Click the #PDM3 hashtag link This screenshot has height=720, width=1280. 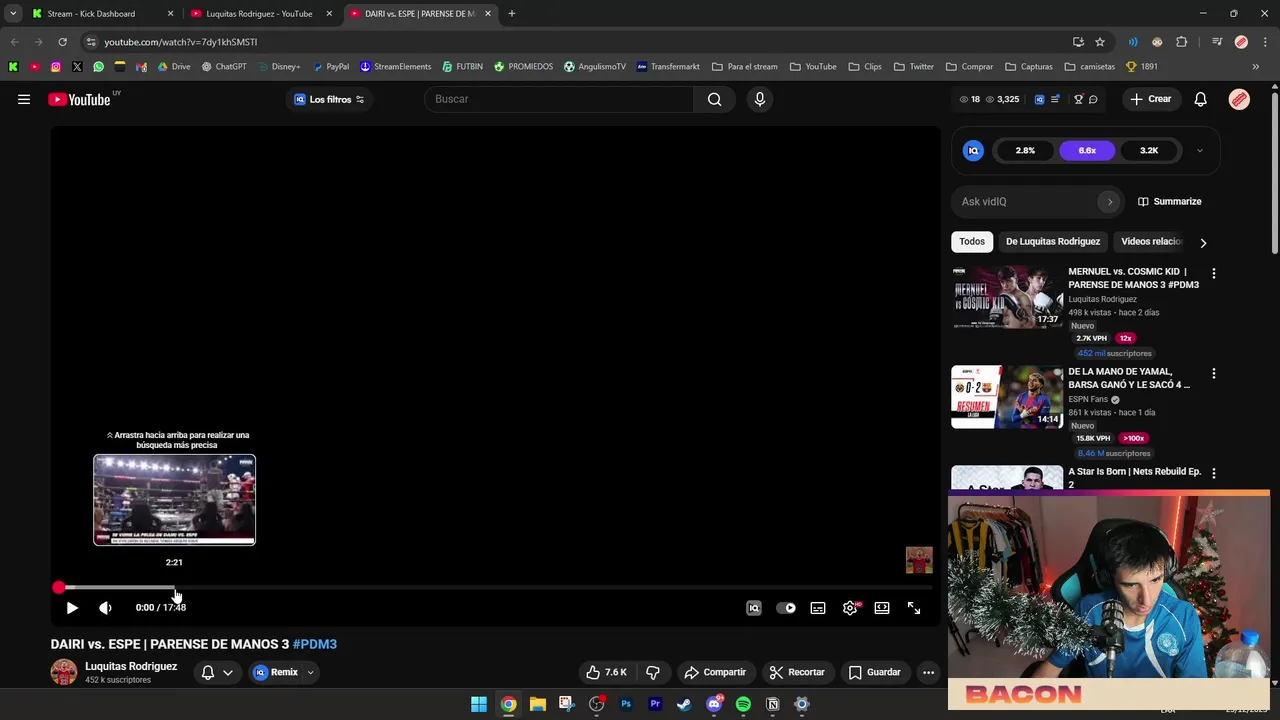[315, 644]
